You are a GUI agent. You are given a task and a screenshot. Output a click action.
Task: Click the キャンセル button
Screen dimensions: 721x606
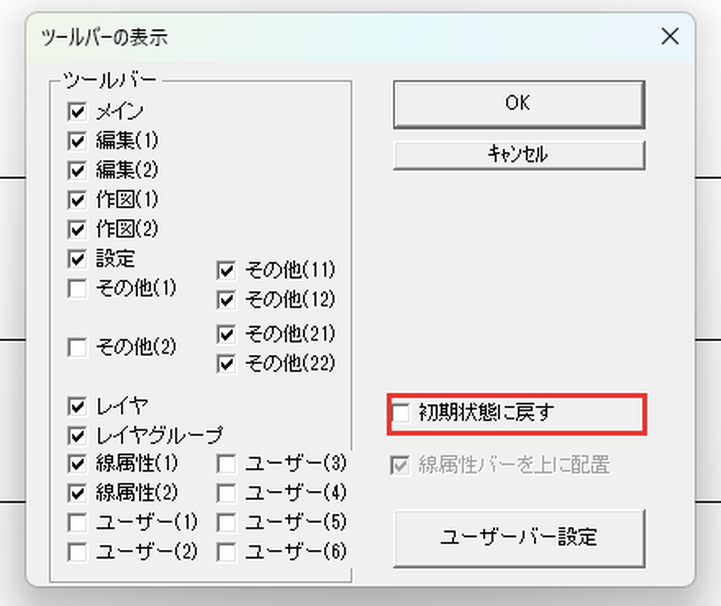(519, 155)
